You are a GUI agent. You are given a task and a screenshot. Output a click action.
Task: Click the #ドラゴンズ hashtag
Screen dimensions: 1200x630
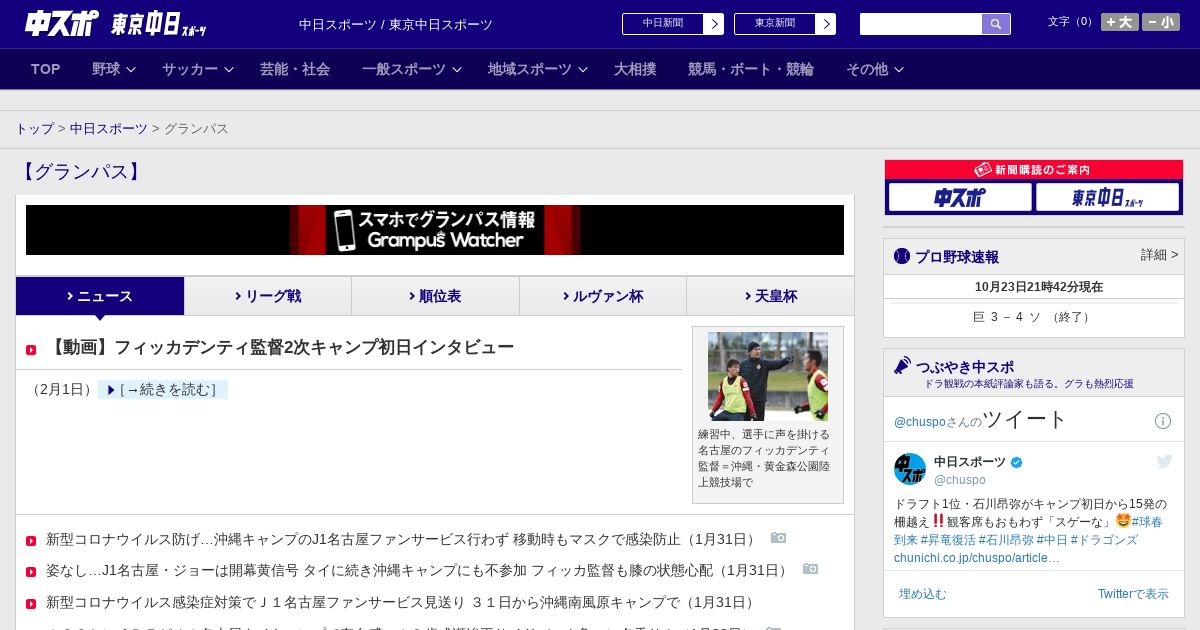tap(1104, 540)
